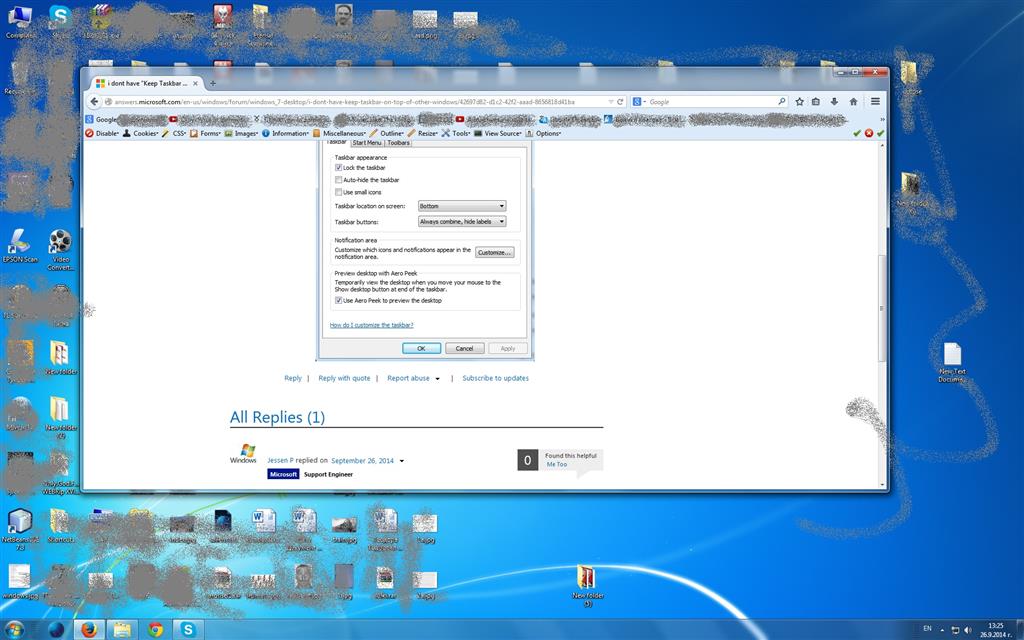
Task: Open the Windows Start button
Action: (14, 630)
